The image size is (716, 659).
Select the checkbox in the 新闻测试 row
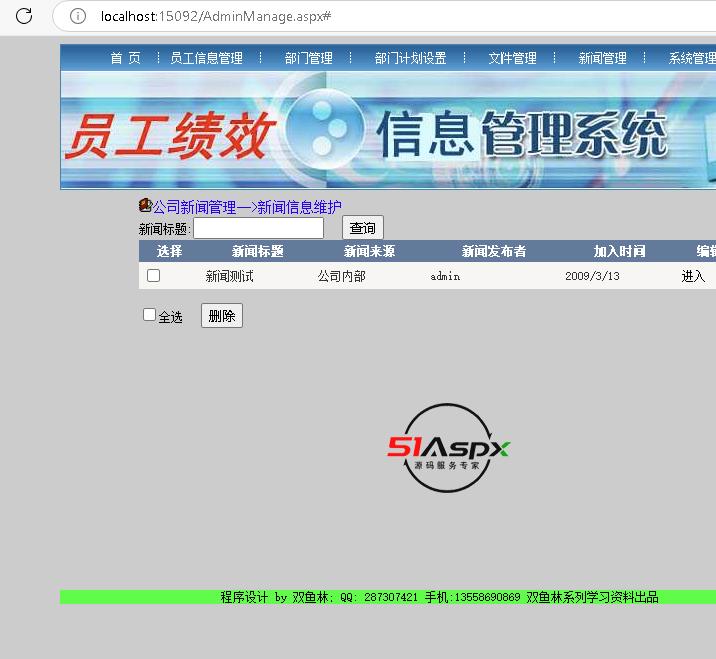tap(154, 276)
